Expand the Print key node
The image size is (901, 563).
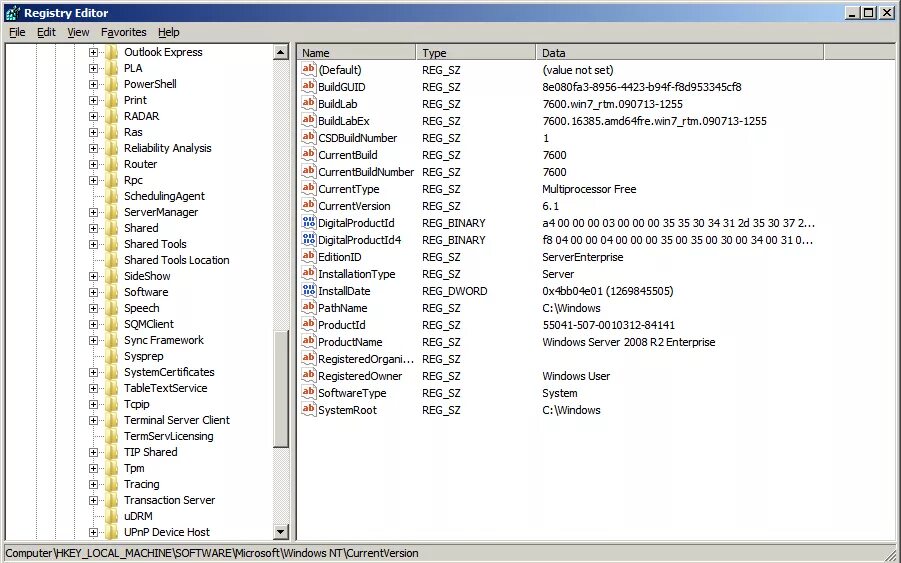pyautogui.click(x=93, y=100)
